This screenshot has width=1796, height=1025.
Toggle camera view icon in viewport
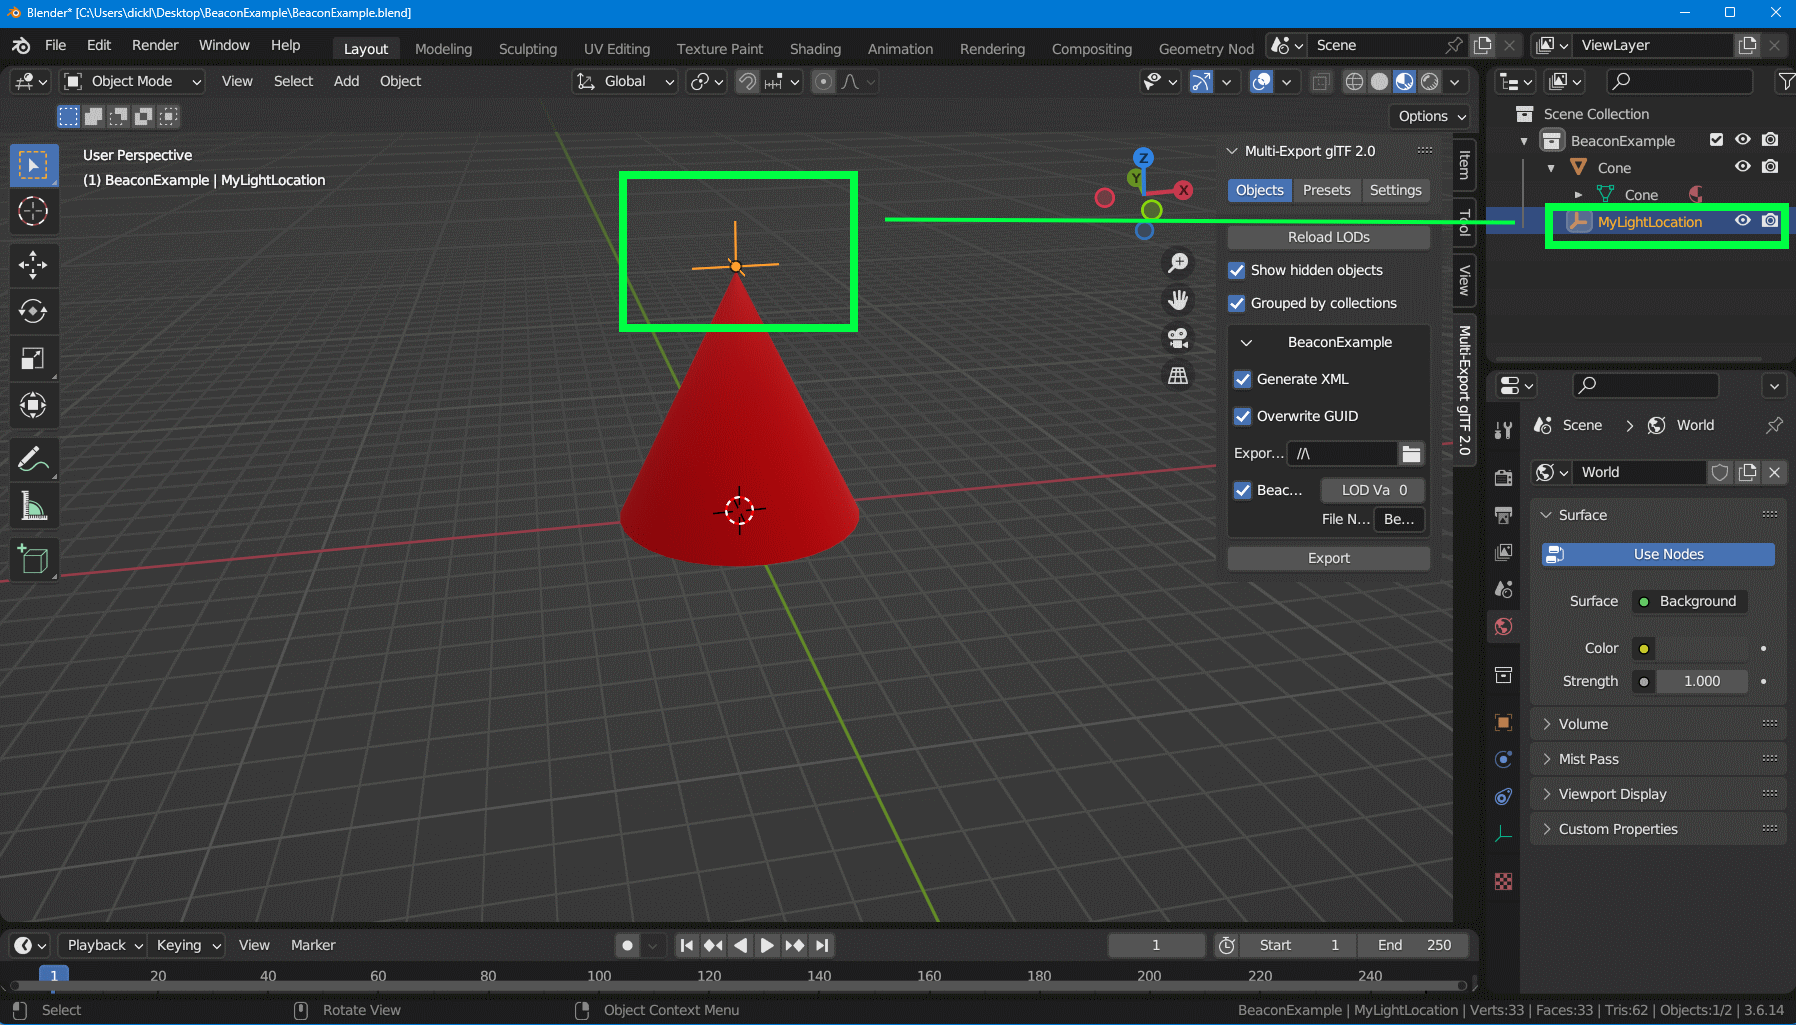point(1178,338)
